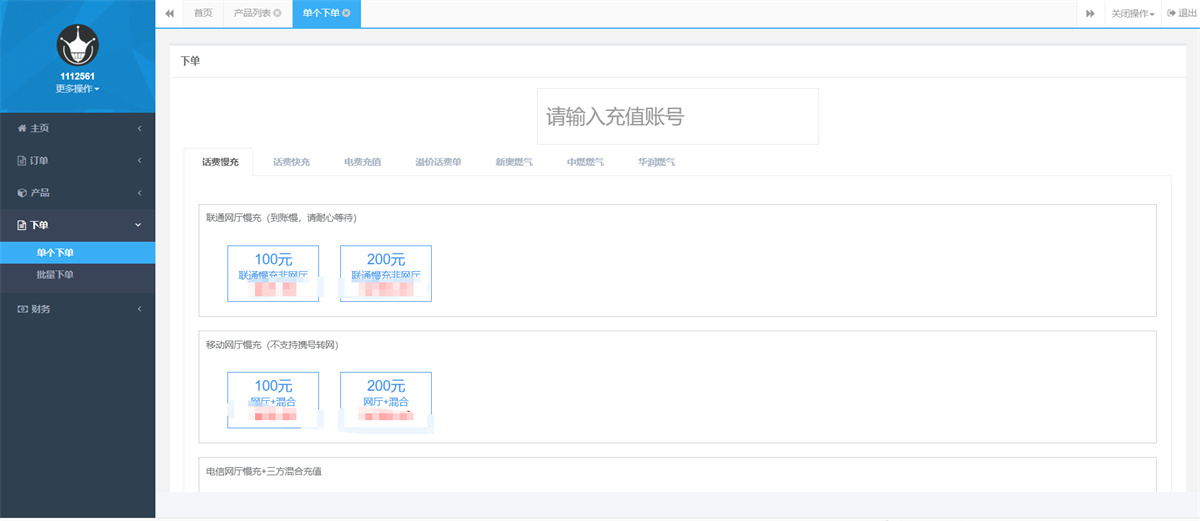Viewport: 1200px width, 521px height.
Task: Select 批量下单 in the sidebar
Action: tap(55, 275)
